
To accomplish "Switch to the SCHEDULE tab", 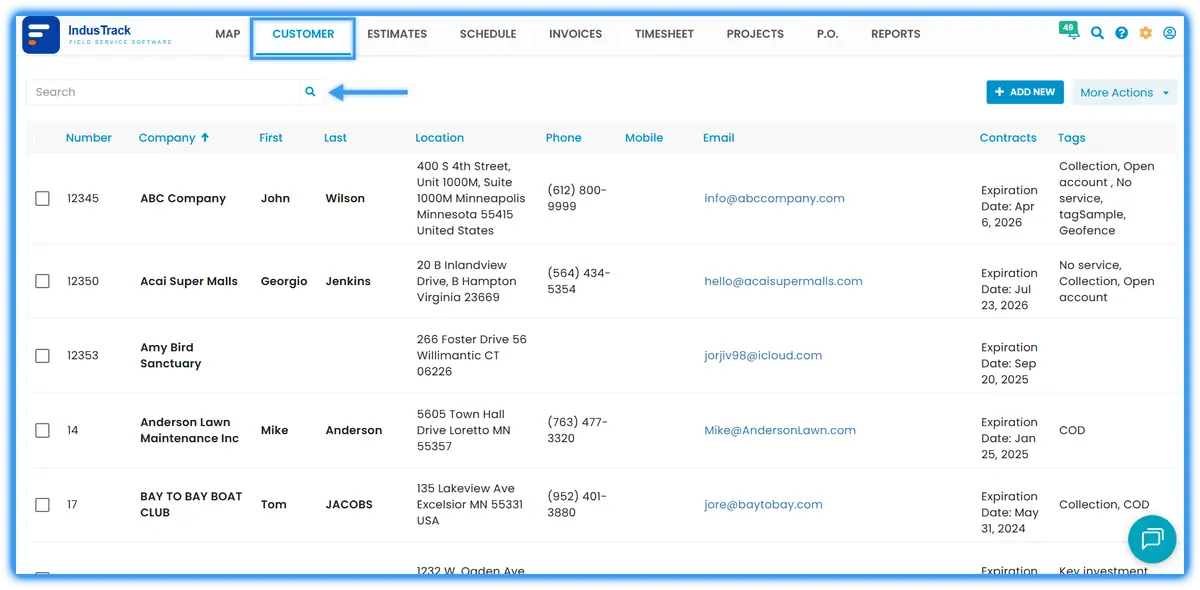I will click(x=488, y=34).
